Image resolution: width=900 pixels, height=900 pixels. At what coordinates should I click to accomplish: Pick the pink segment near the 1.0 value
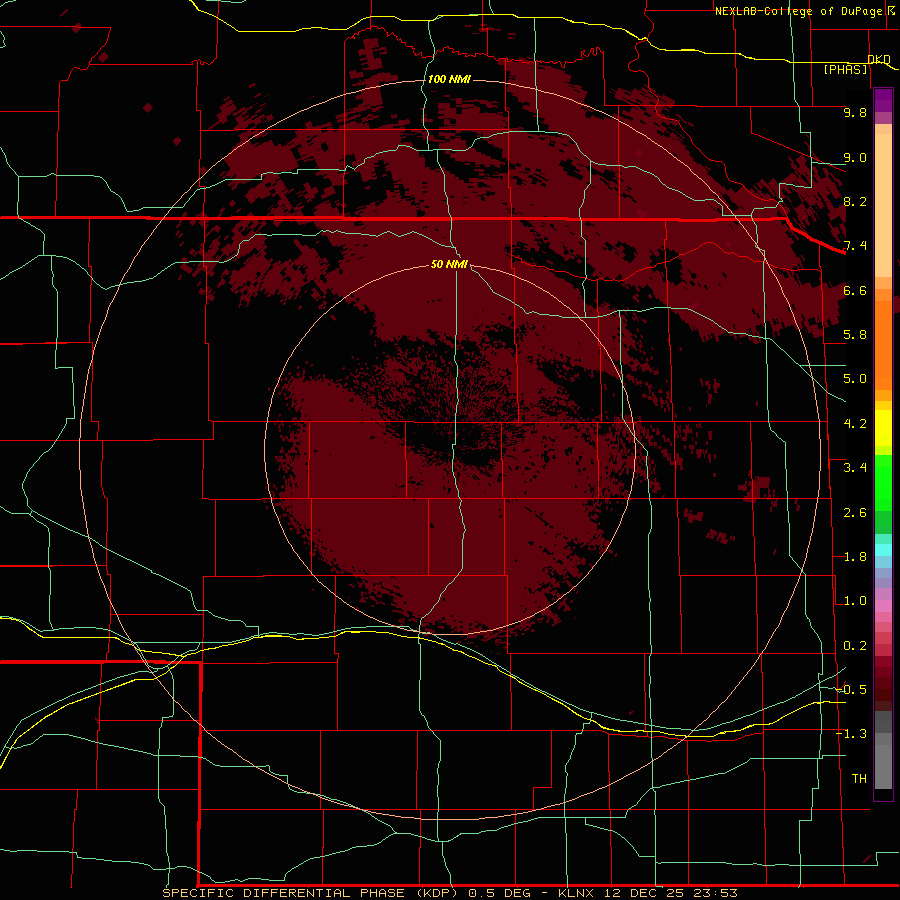(883, 606)
